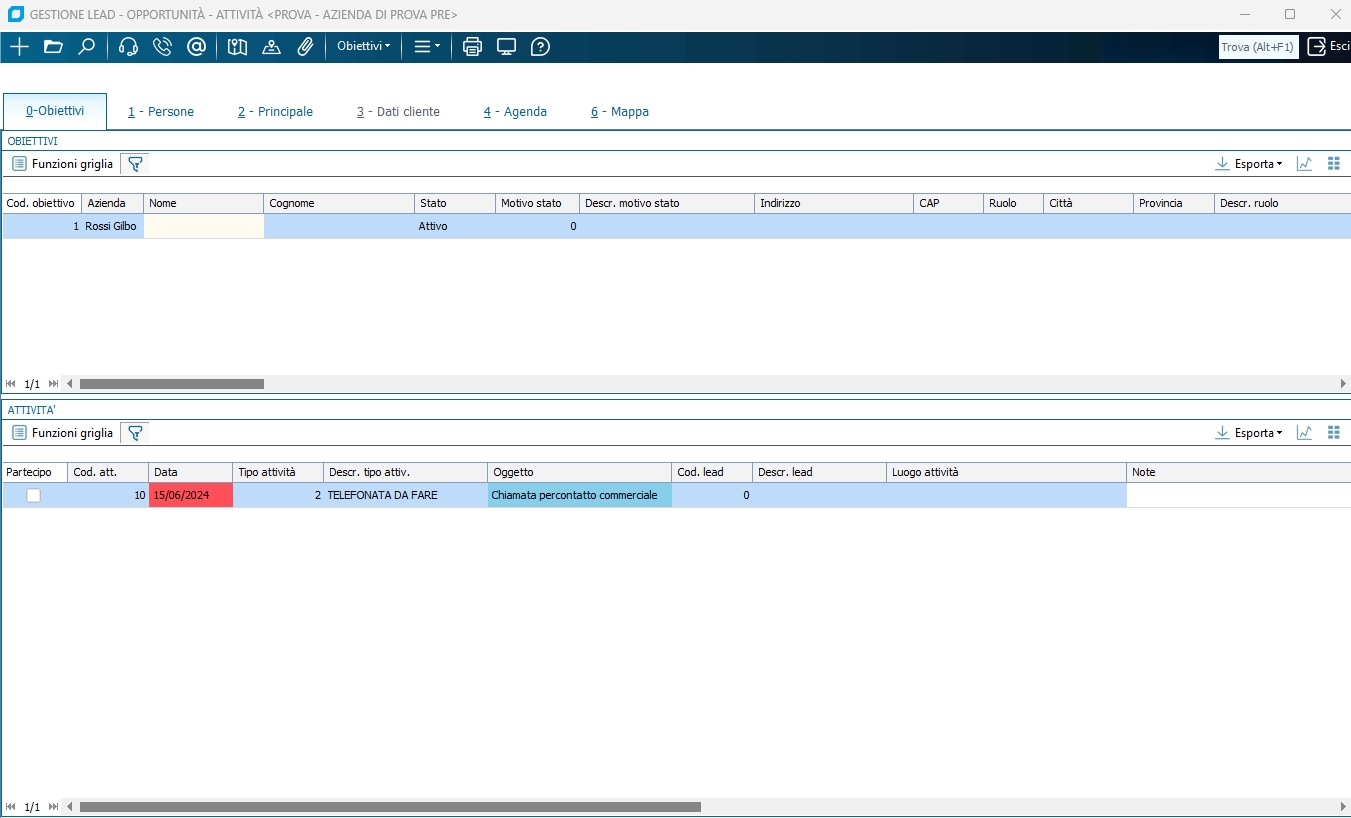Click the Nome cell in Rossi Gilbo row
Image resolution: width=1351 pixels, height=818 pixels.
pos(204,226)
